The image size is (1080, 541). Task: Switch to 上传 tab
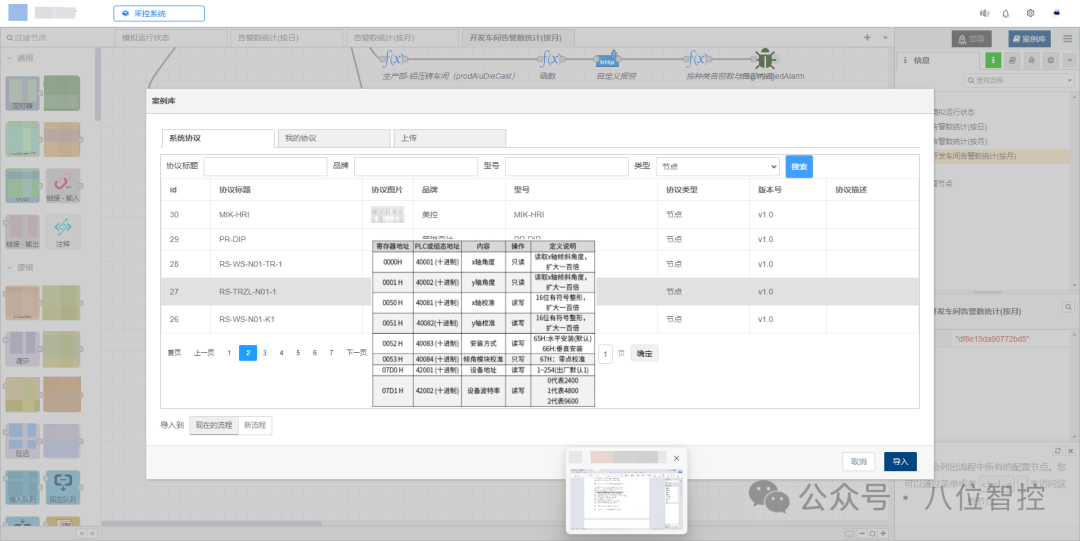click(449, 138)
